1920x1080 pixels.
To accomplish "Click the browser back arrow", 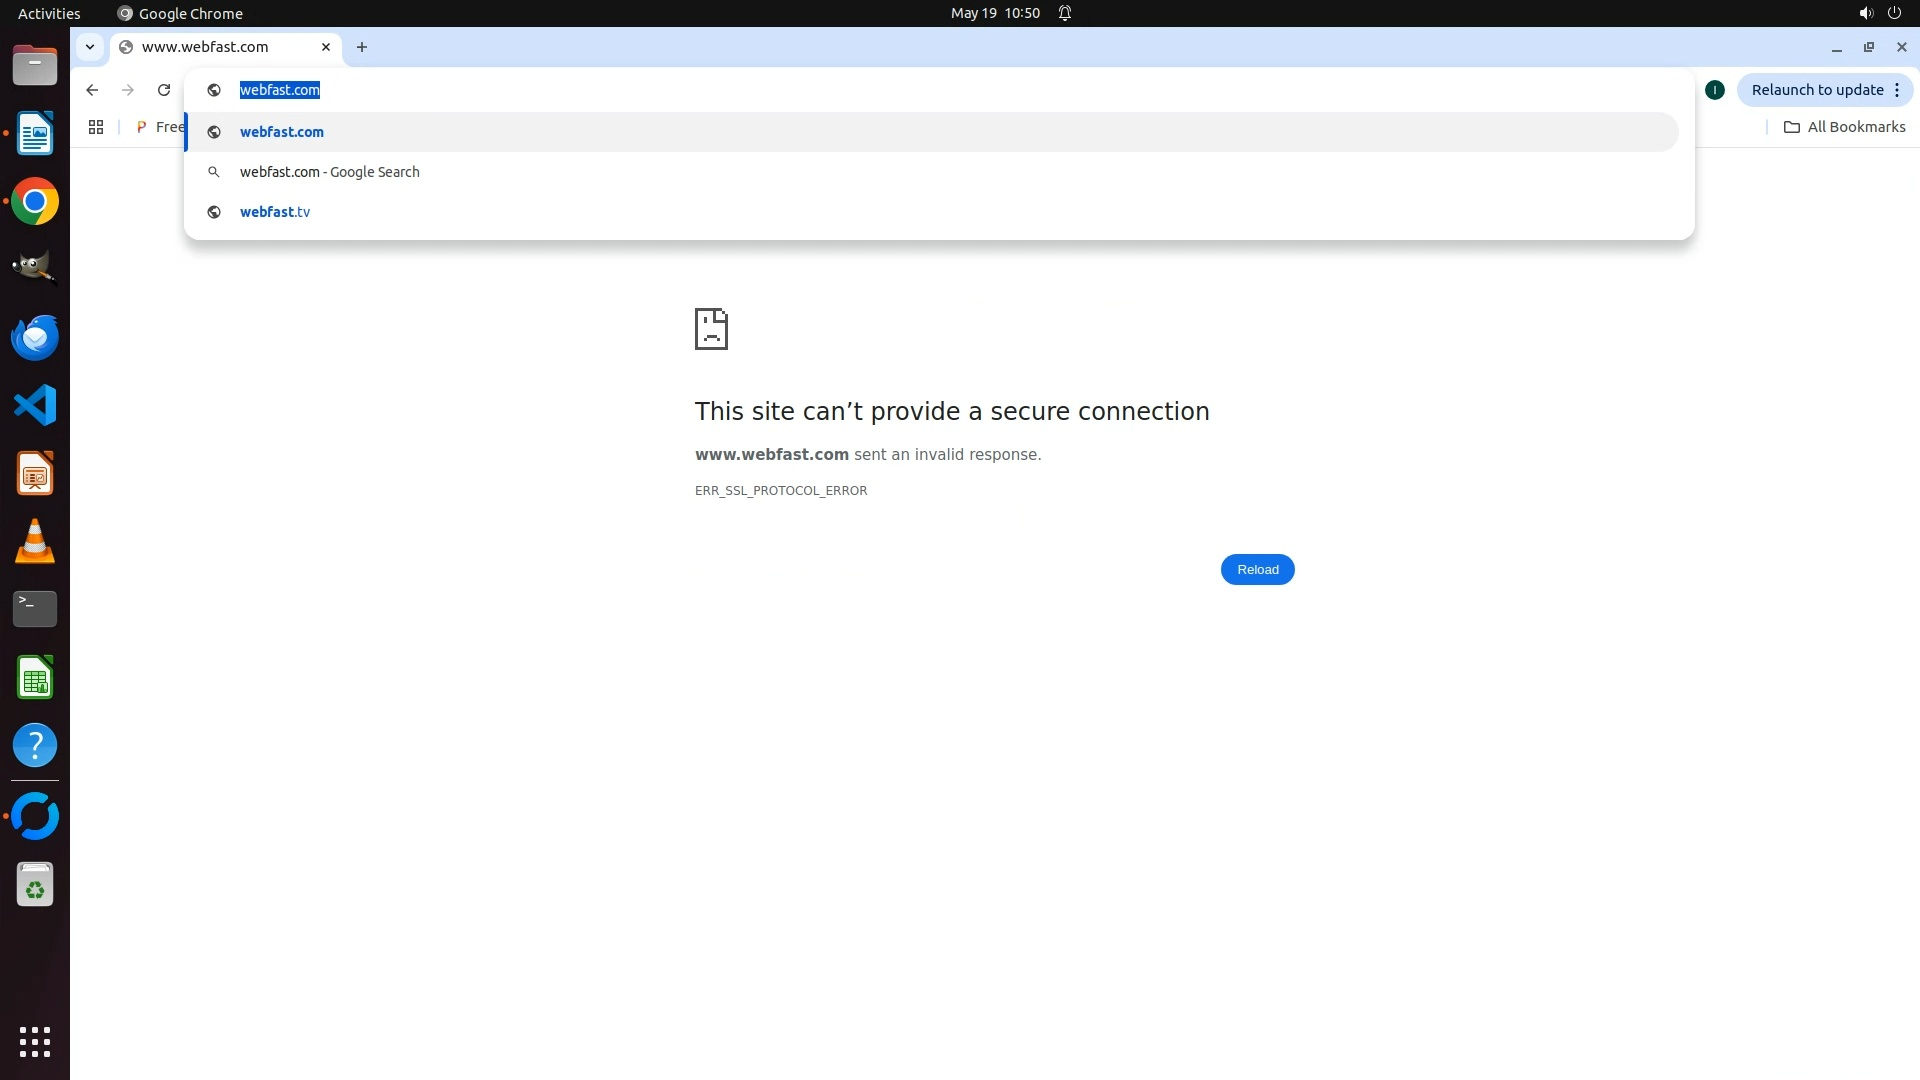I will [92, 90].
